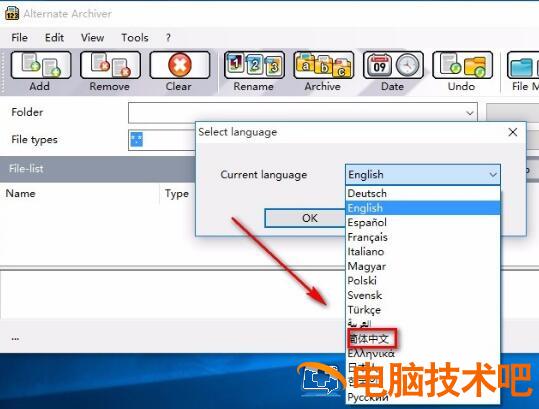Collapse the Current language combo box
The width and height of the screenshot is (539, 409).
pyautogui.click(x=493, y=175)
